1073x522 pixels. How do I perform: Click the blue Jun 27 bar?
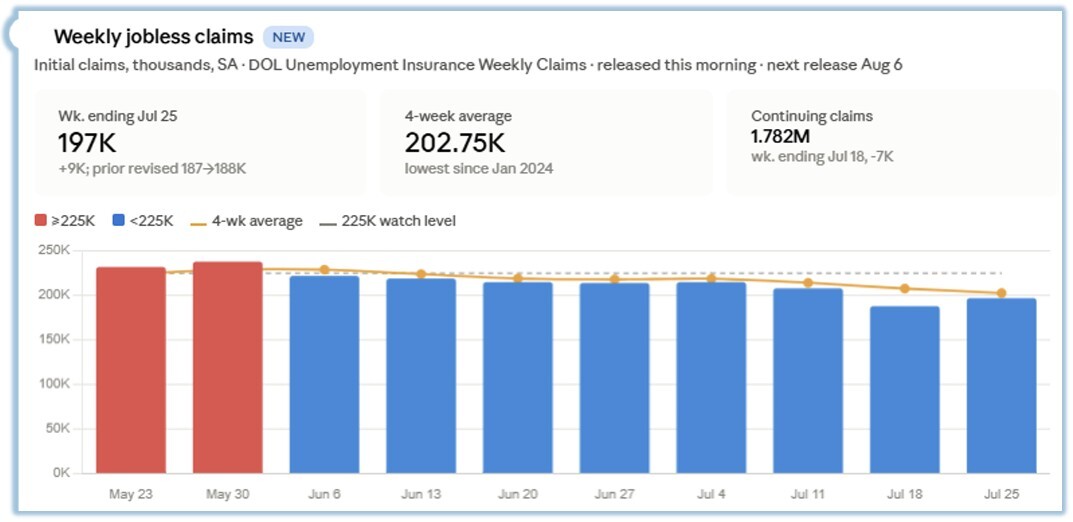(x=615, y=378)
